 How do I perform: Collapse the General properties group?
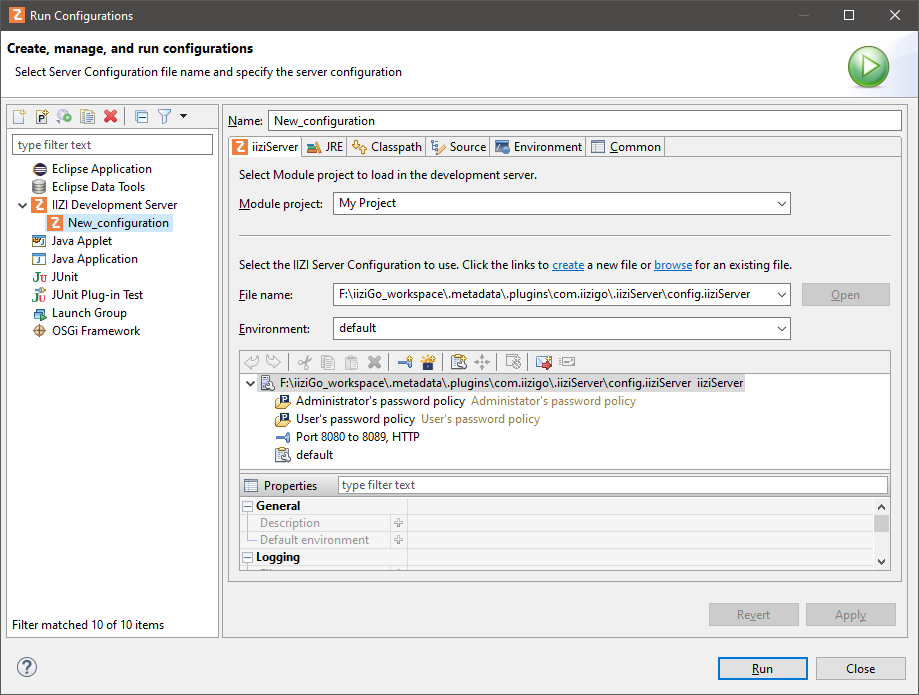[x=247, y=506]
